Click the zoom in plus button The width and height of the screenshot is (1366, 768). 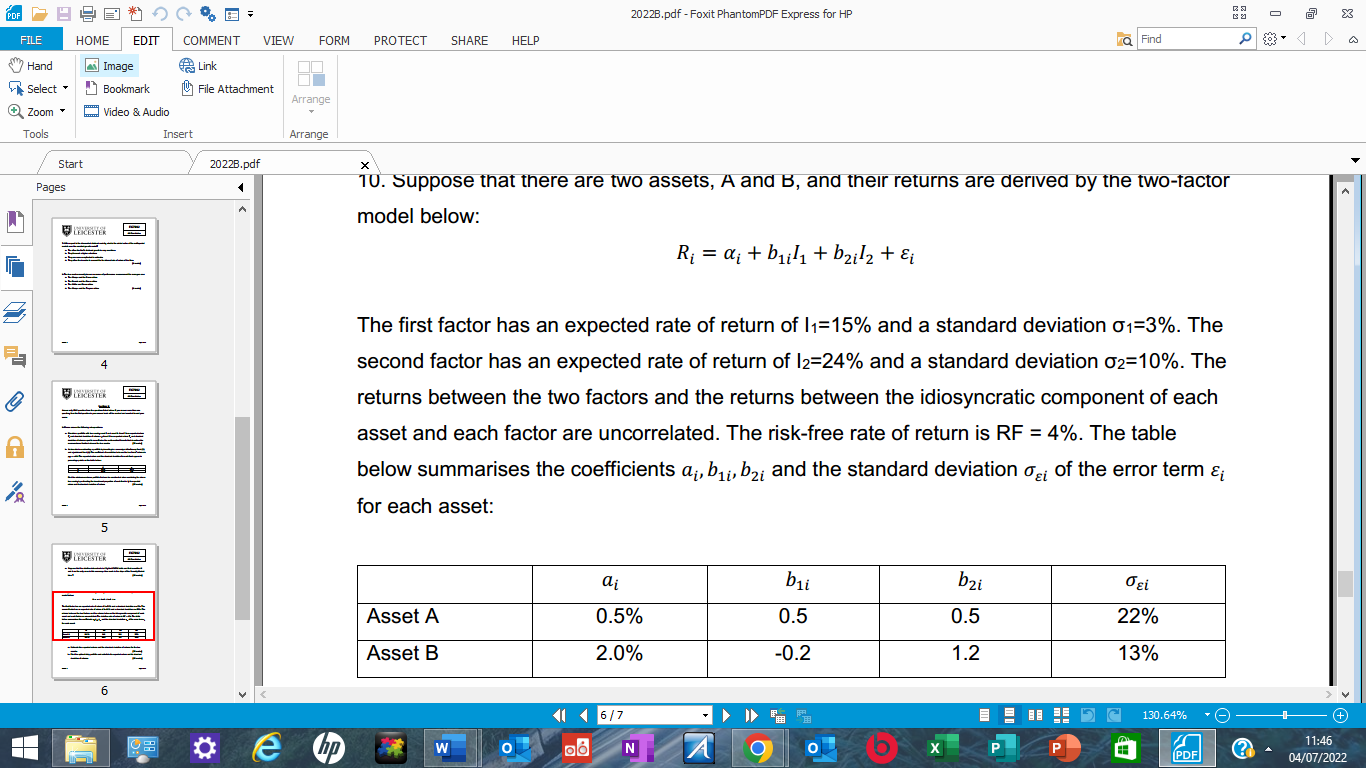point(1341,715)
